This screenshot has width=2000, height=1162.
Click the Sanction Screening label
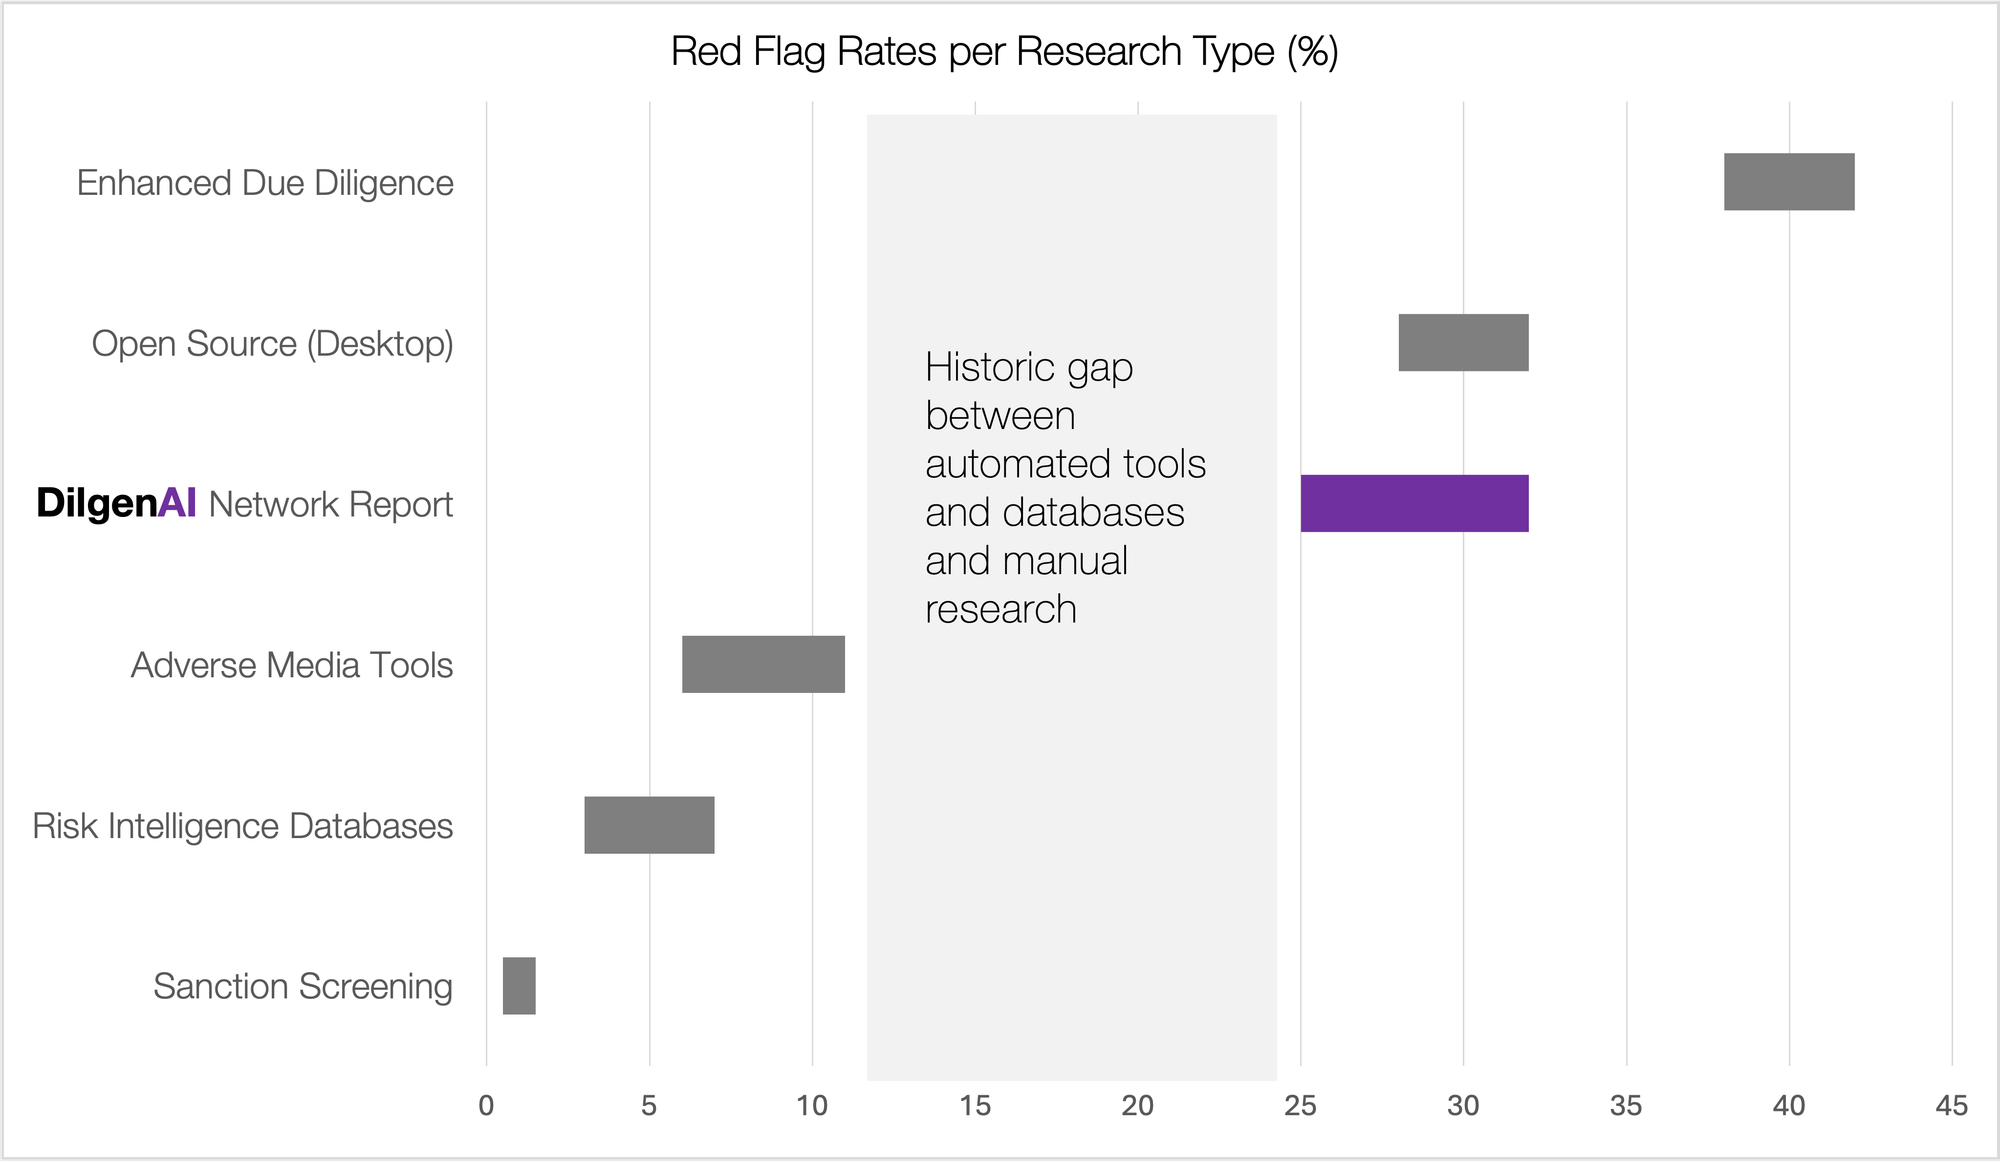tap(302, 987)
